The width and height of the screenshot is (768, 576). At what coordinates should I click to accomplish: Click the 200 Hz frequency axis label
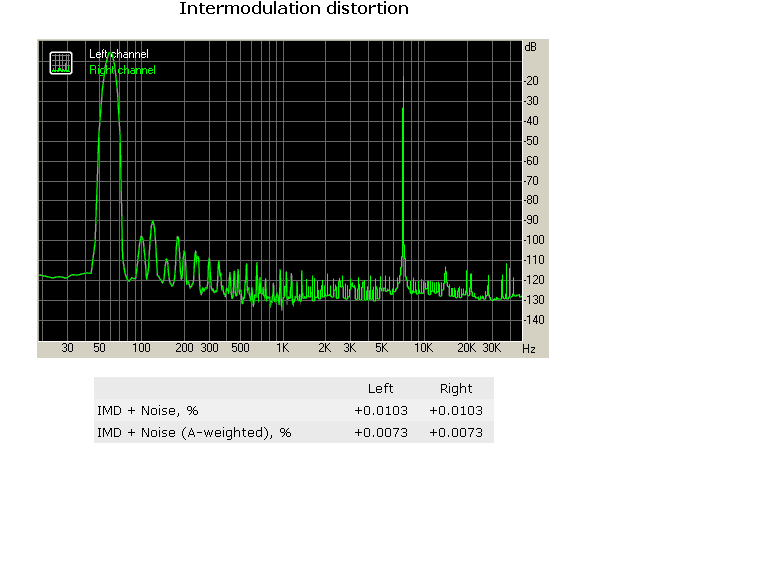click(184, 348)
